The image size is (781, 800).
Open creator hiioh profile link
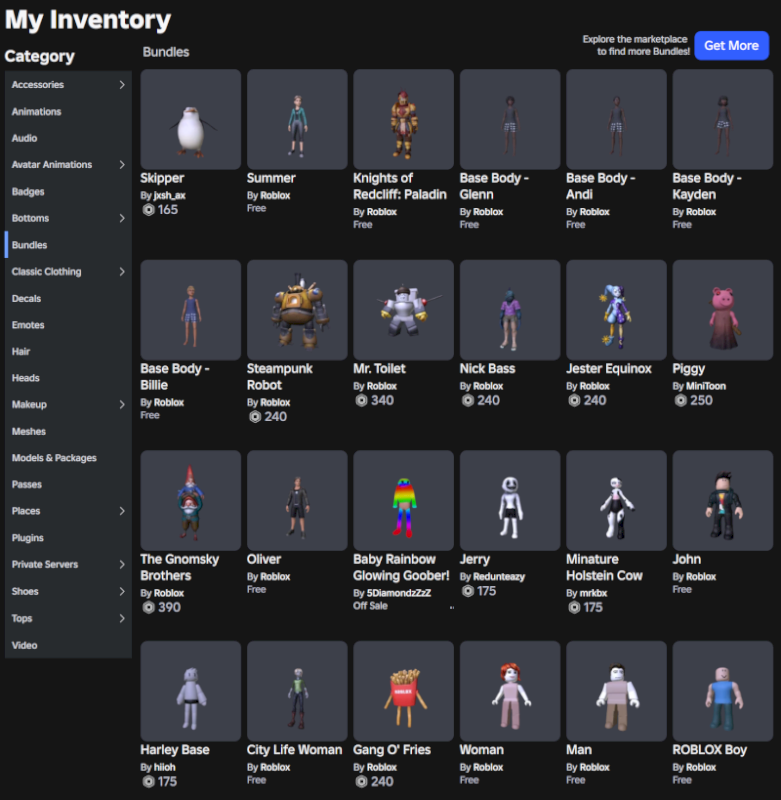pyautogui.click(x=164, y=767)
